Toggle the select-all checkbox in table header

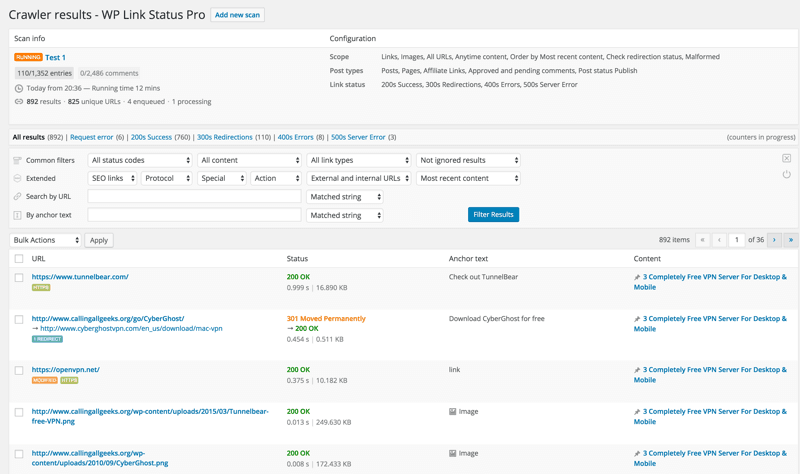[x=19, y=259]
